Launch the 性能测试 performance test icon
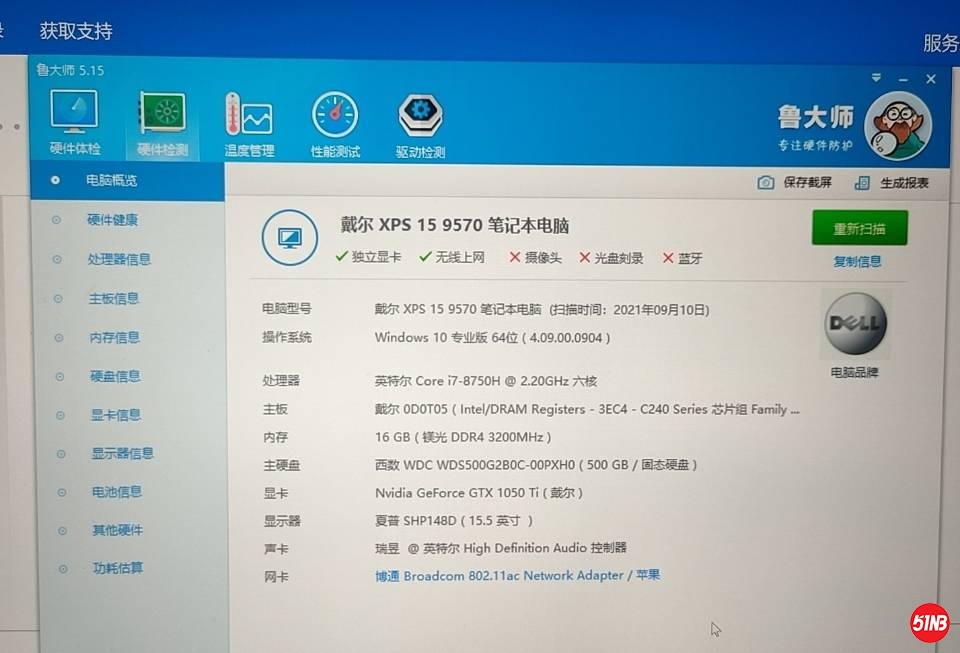The height and width of the screenshot is (653, 960). coord(335,116)
